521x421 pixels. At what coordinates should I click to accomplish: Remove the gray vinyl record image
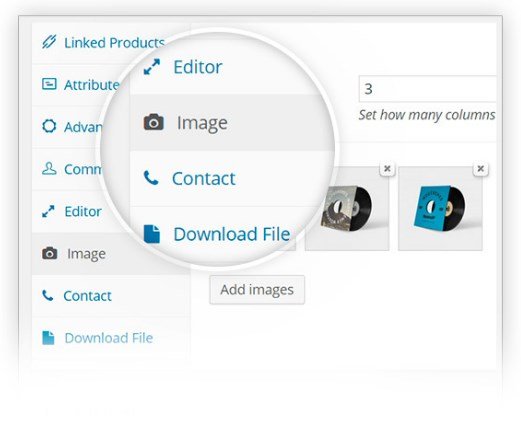coord(387,169)
